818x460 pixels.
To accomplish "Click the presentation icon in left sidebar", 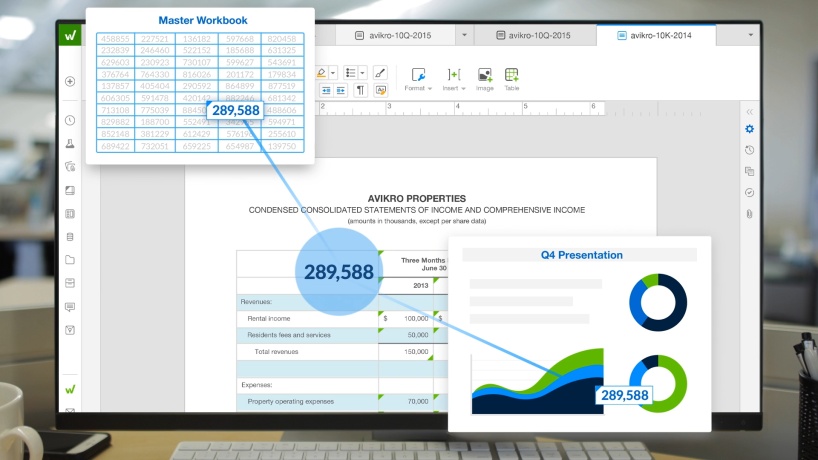I will point(70,190).
